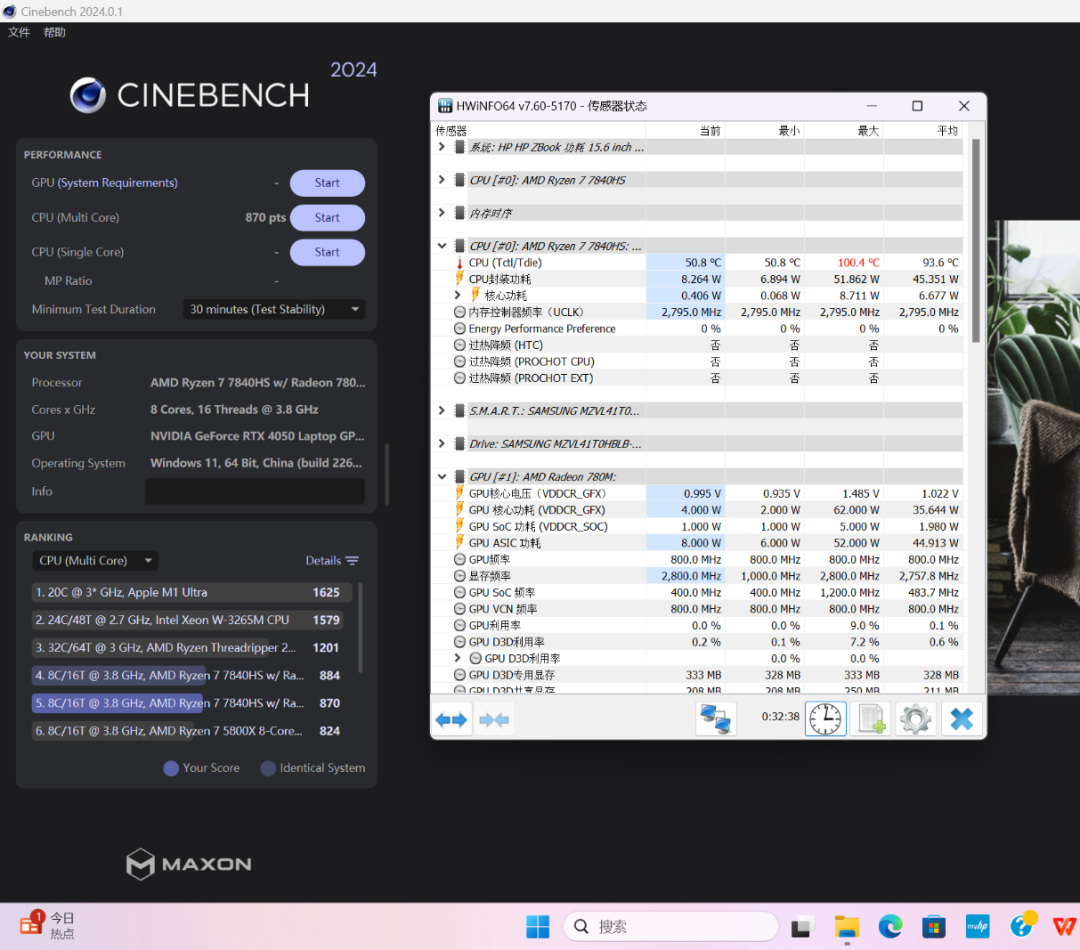Select ranking entry Intel Xeon W-3265M 1579
The image size is (1080, 950).
coord(187,620)
